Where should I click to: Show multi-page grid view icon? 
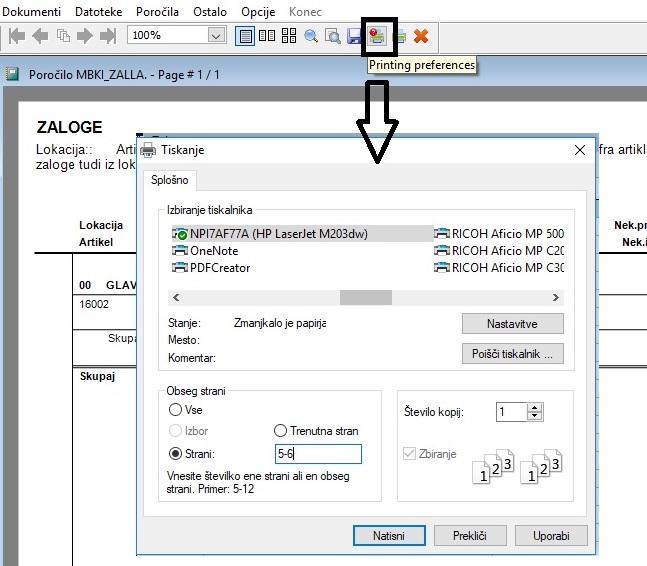pos(289,36)
